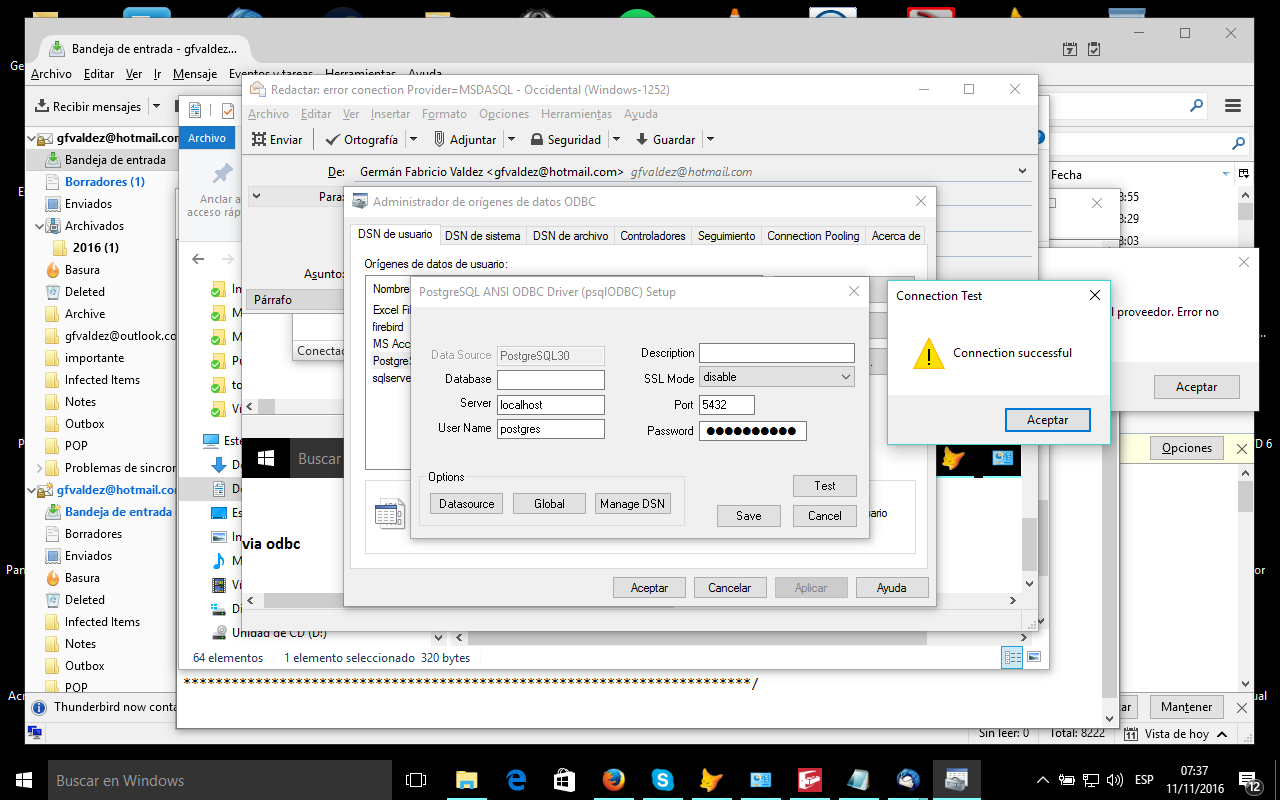This screenshot has height=800, width=1280.
Task: Open Controladores tab
Action: [653, 236]
